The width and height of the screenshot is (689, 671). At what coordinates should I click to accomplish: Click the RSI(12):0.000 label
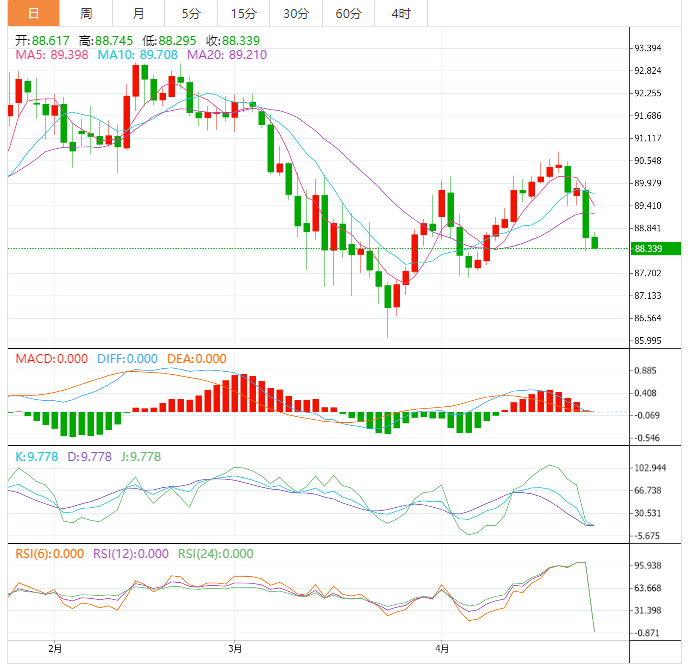[x=131, y=554]
